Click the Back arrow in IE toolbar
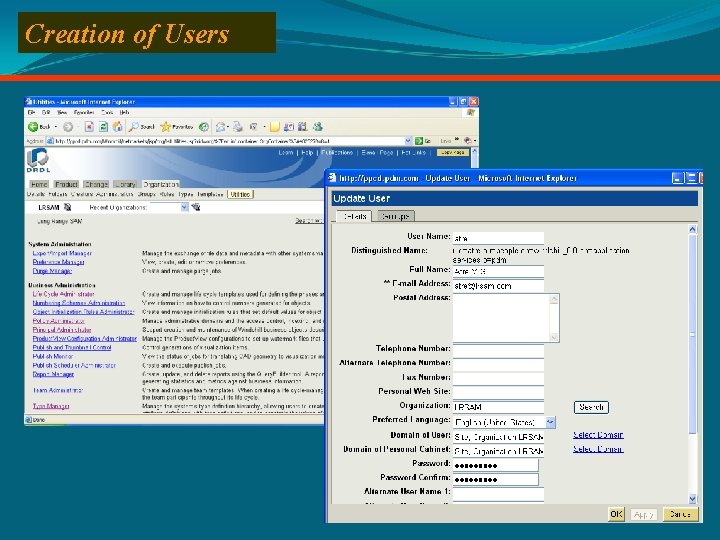 pyautogui.click(x=33, y=127)
